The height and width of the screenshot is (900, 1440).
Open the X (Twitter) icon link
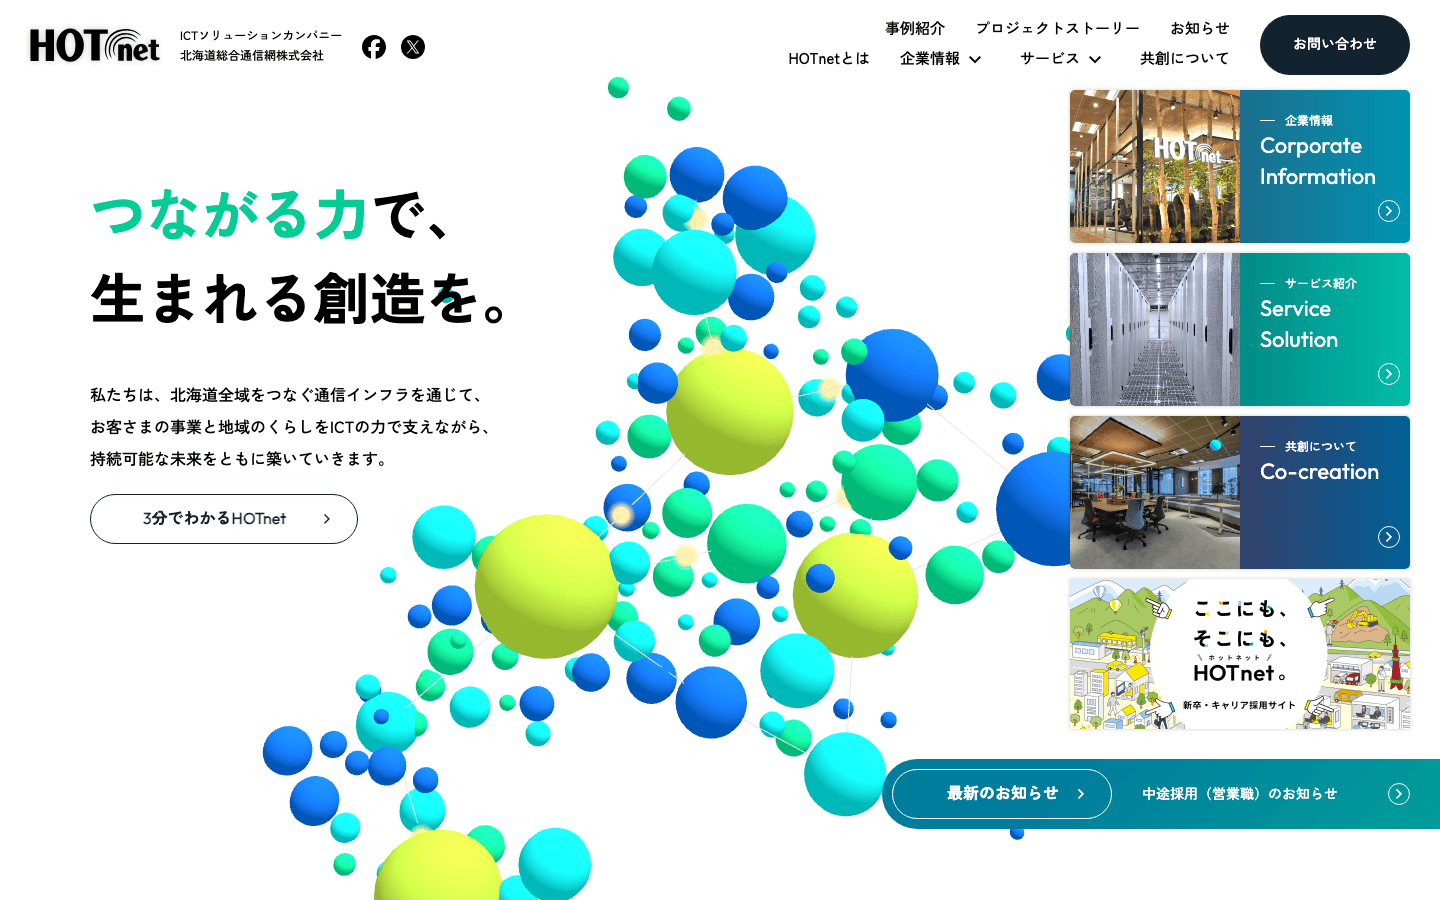pyautogui.click(x=413, y=47)
